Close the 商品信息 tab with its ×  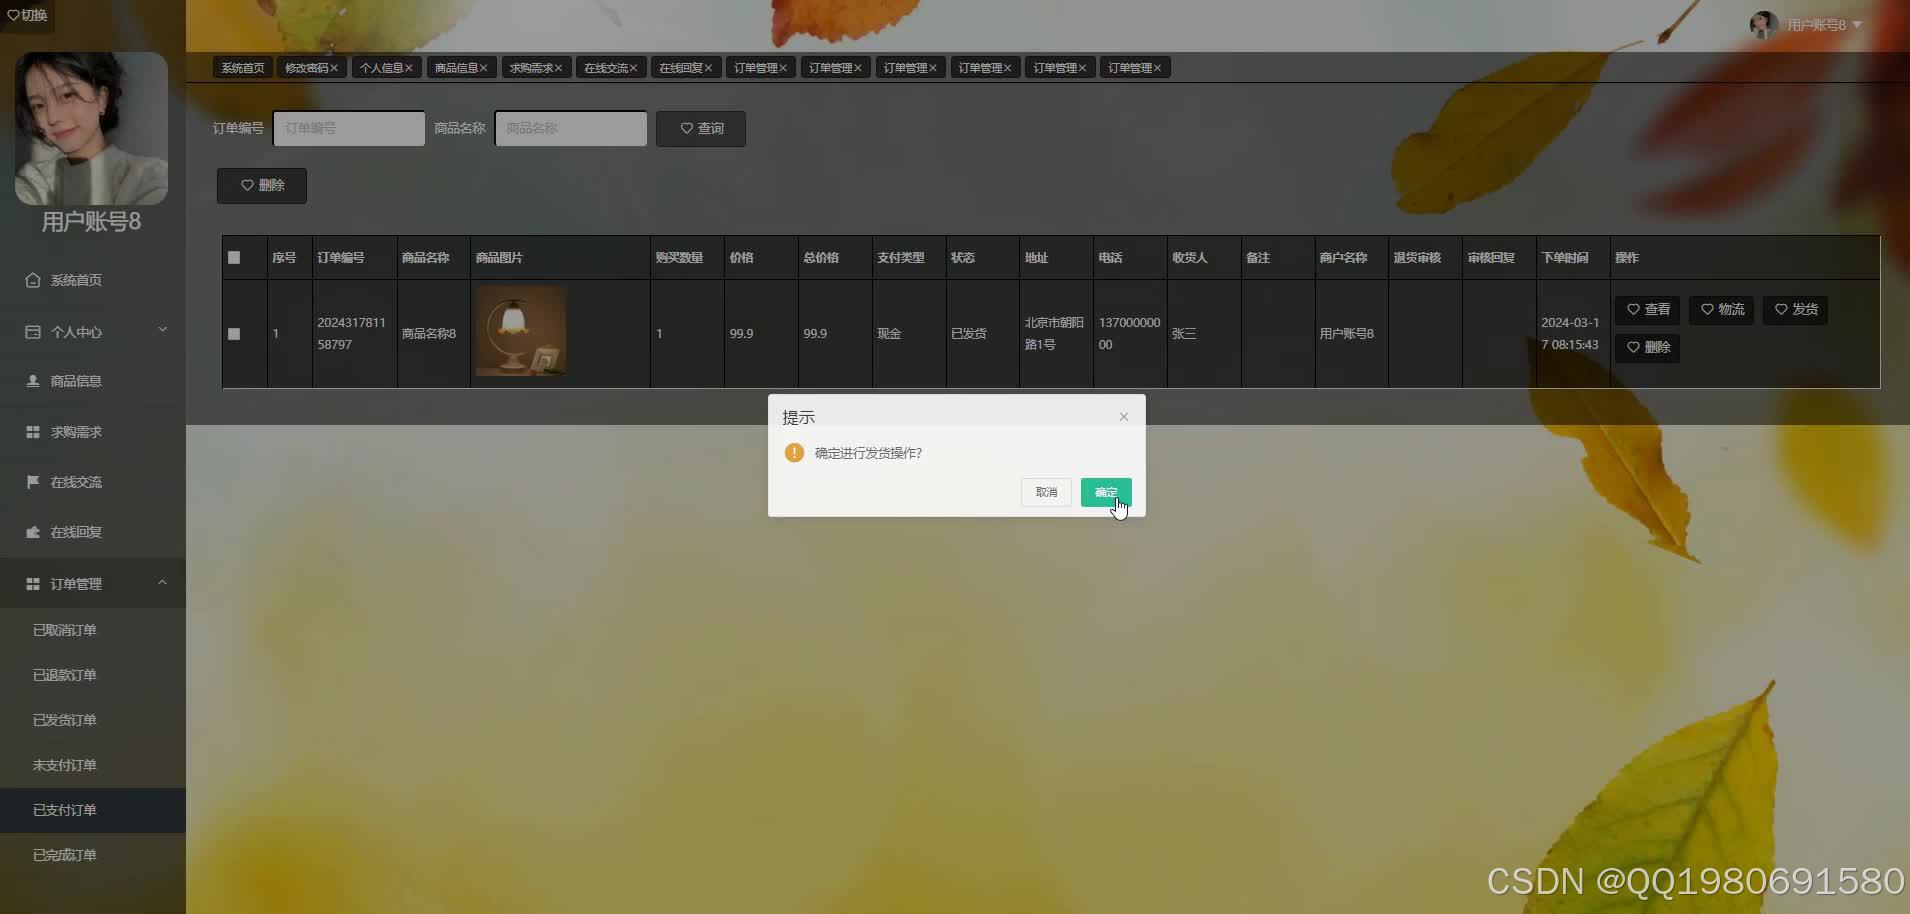484,68
